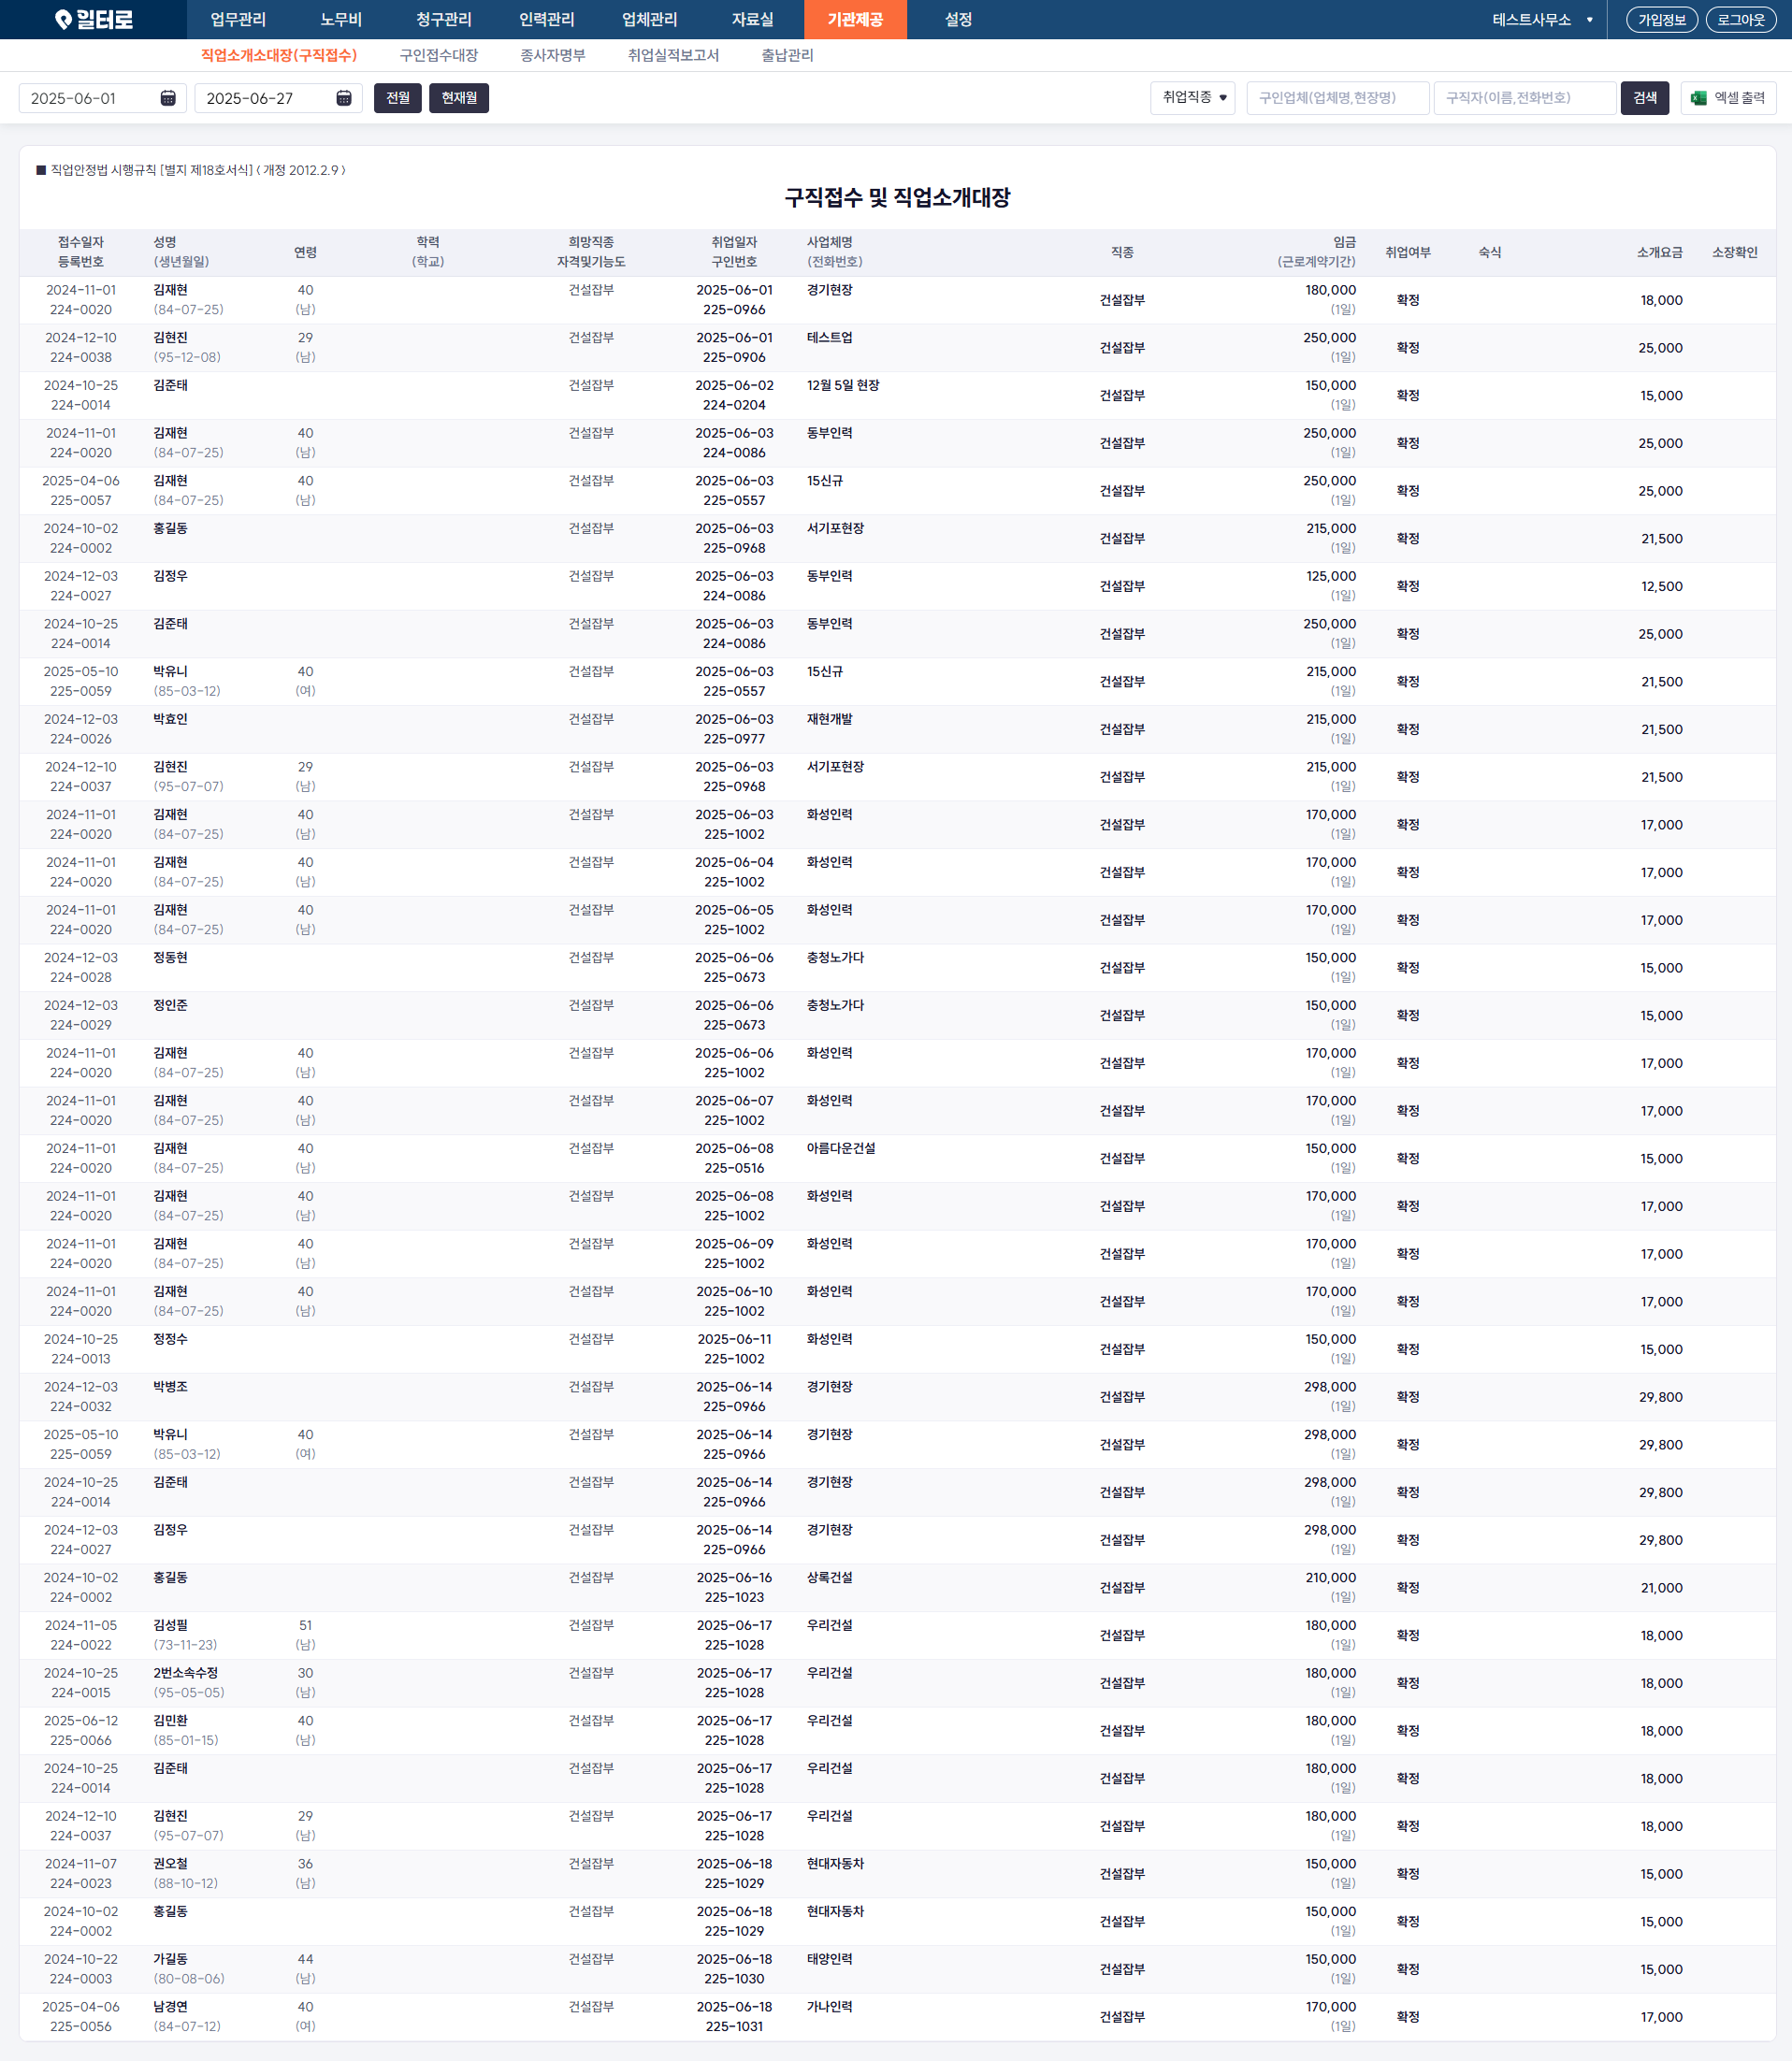Open the end date calendar picker icon

343,98
